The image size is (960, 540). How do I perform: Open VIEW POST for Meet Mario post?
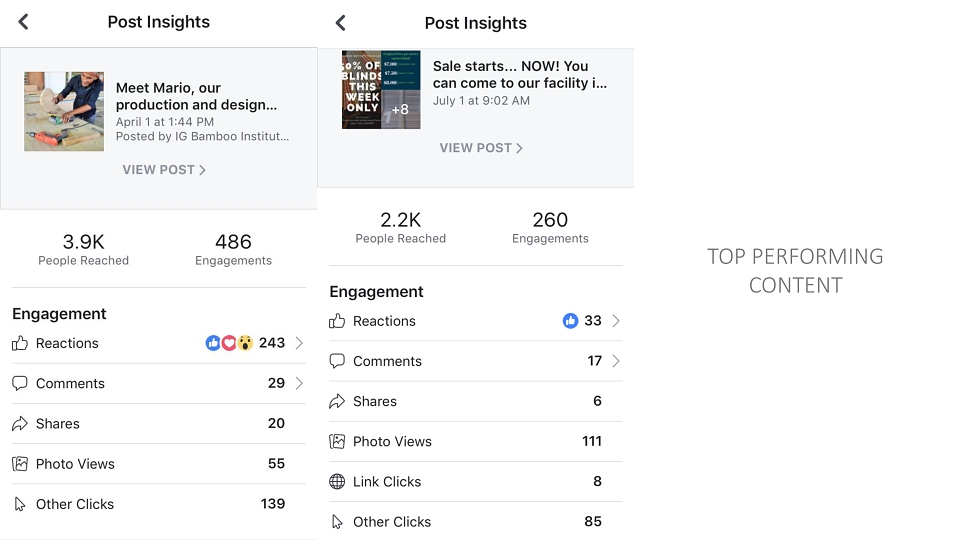point(163,170)
